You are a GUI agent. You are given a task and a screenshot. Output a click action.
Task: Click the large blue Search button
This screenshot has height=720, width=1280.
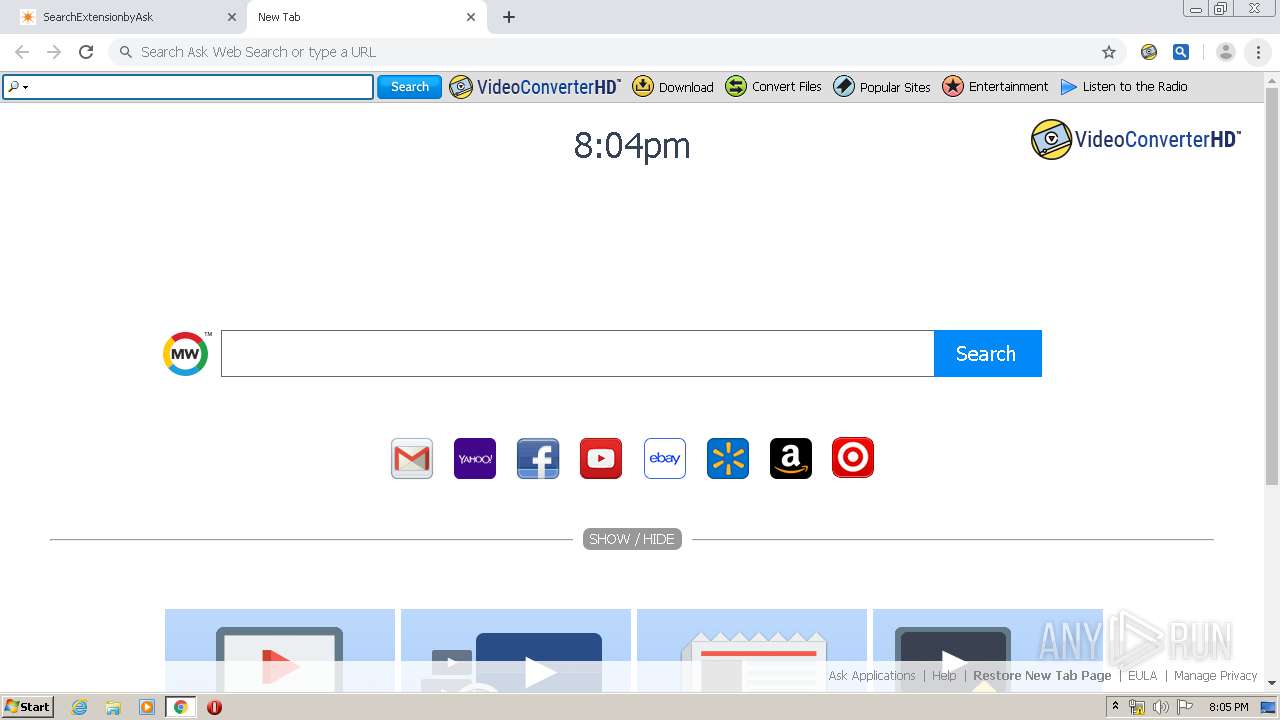(x=987, y=354)
